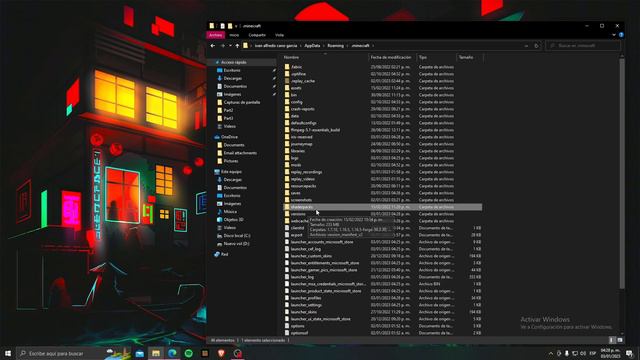Viewport: 640px width, 360px height.
Task: Select the launcher_custom_skins file
Action: pos(311,256)
